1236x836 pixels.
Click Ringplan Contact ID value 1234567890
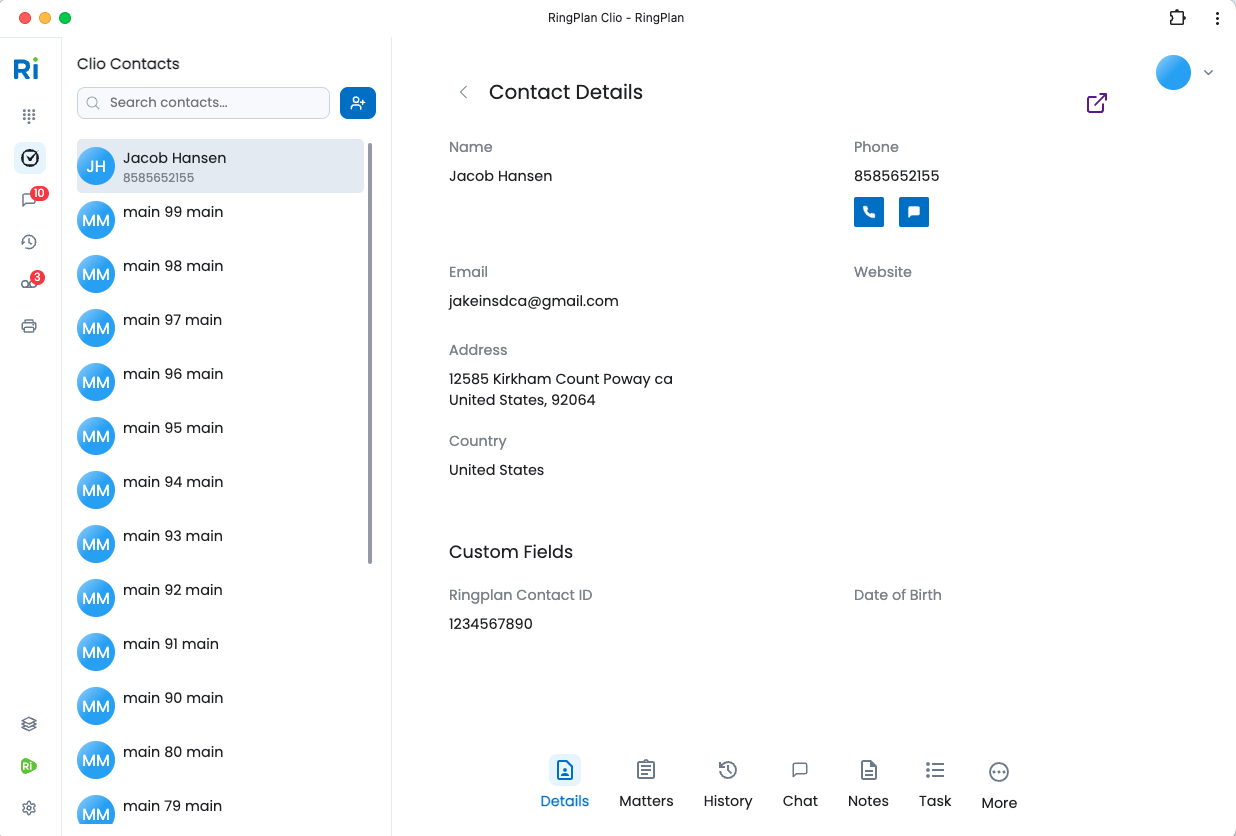[x=491, y=624]
